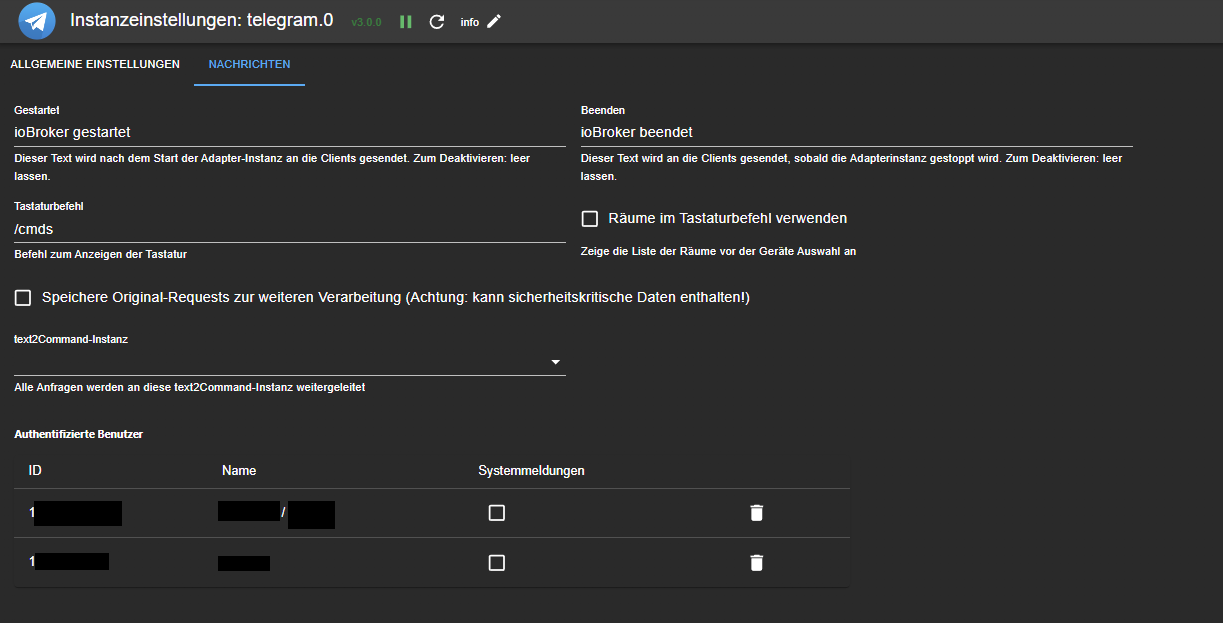The height and width of the screenshot is (623, 1223).
Task: Delete the second authenticated user row
Action: click(756, 562)
